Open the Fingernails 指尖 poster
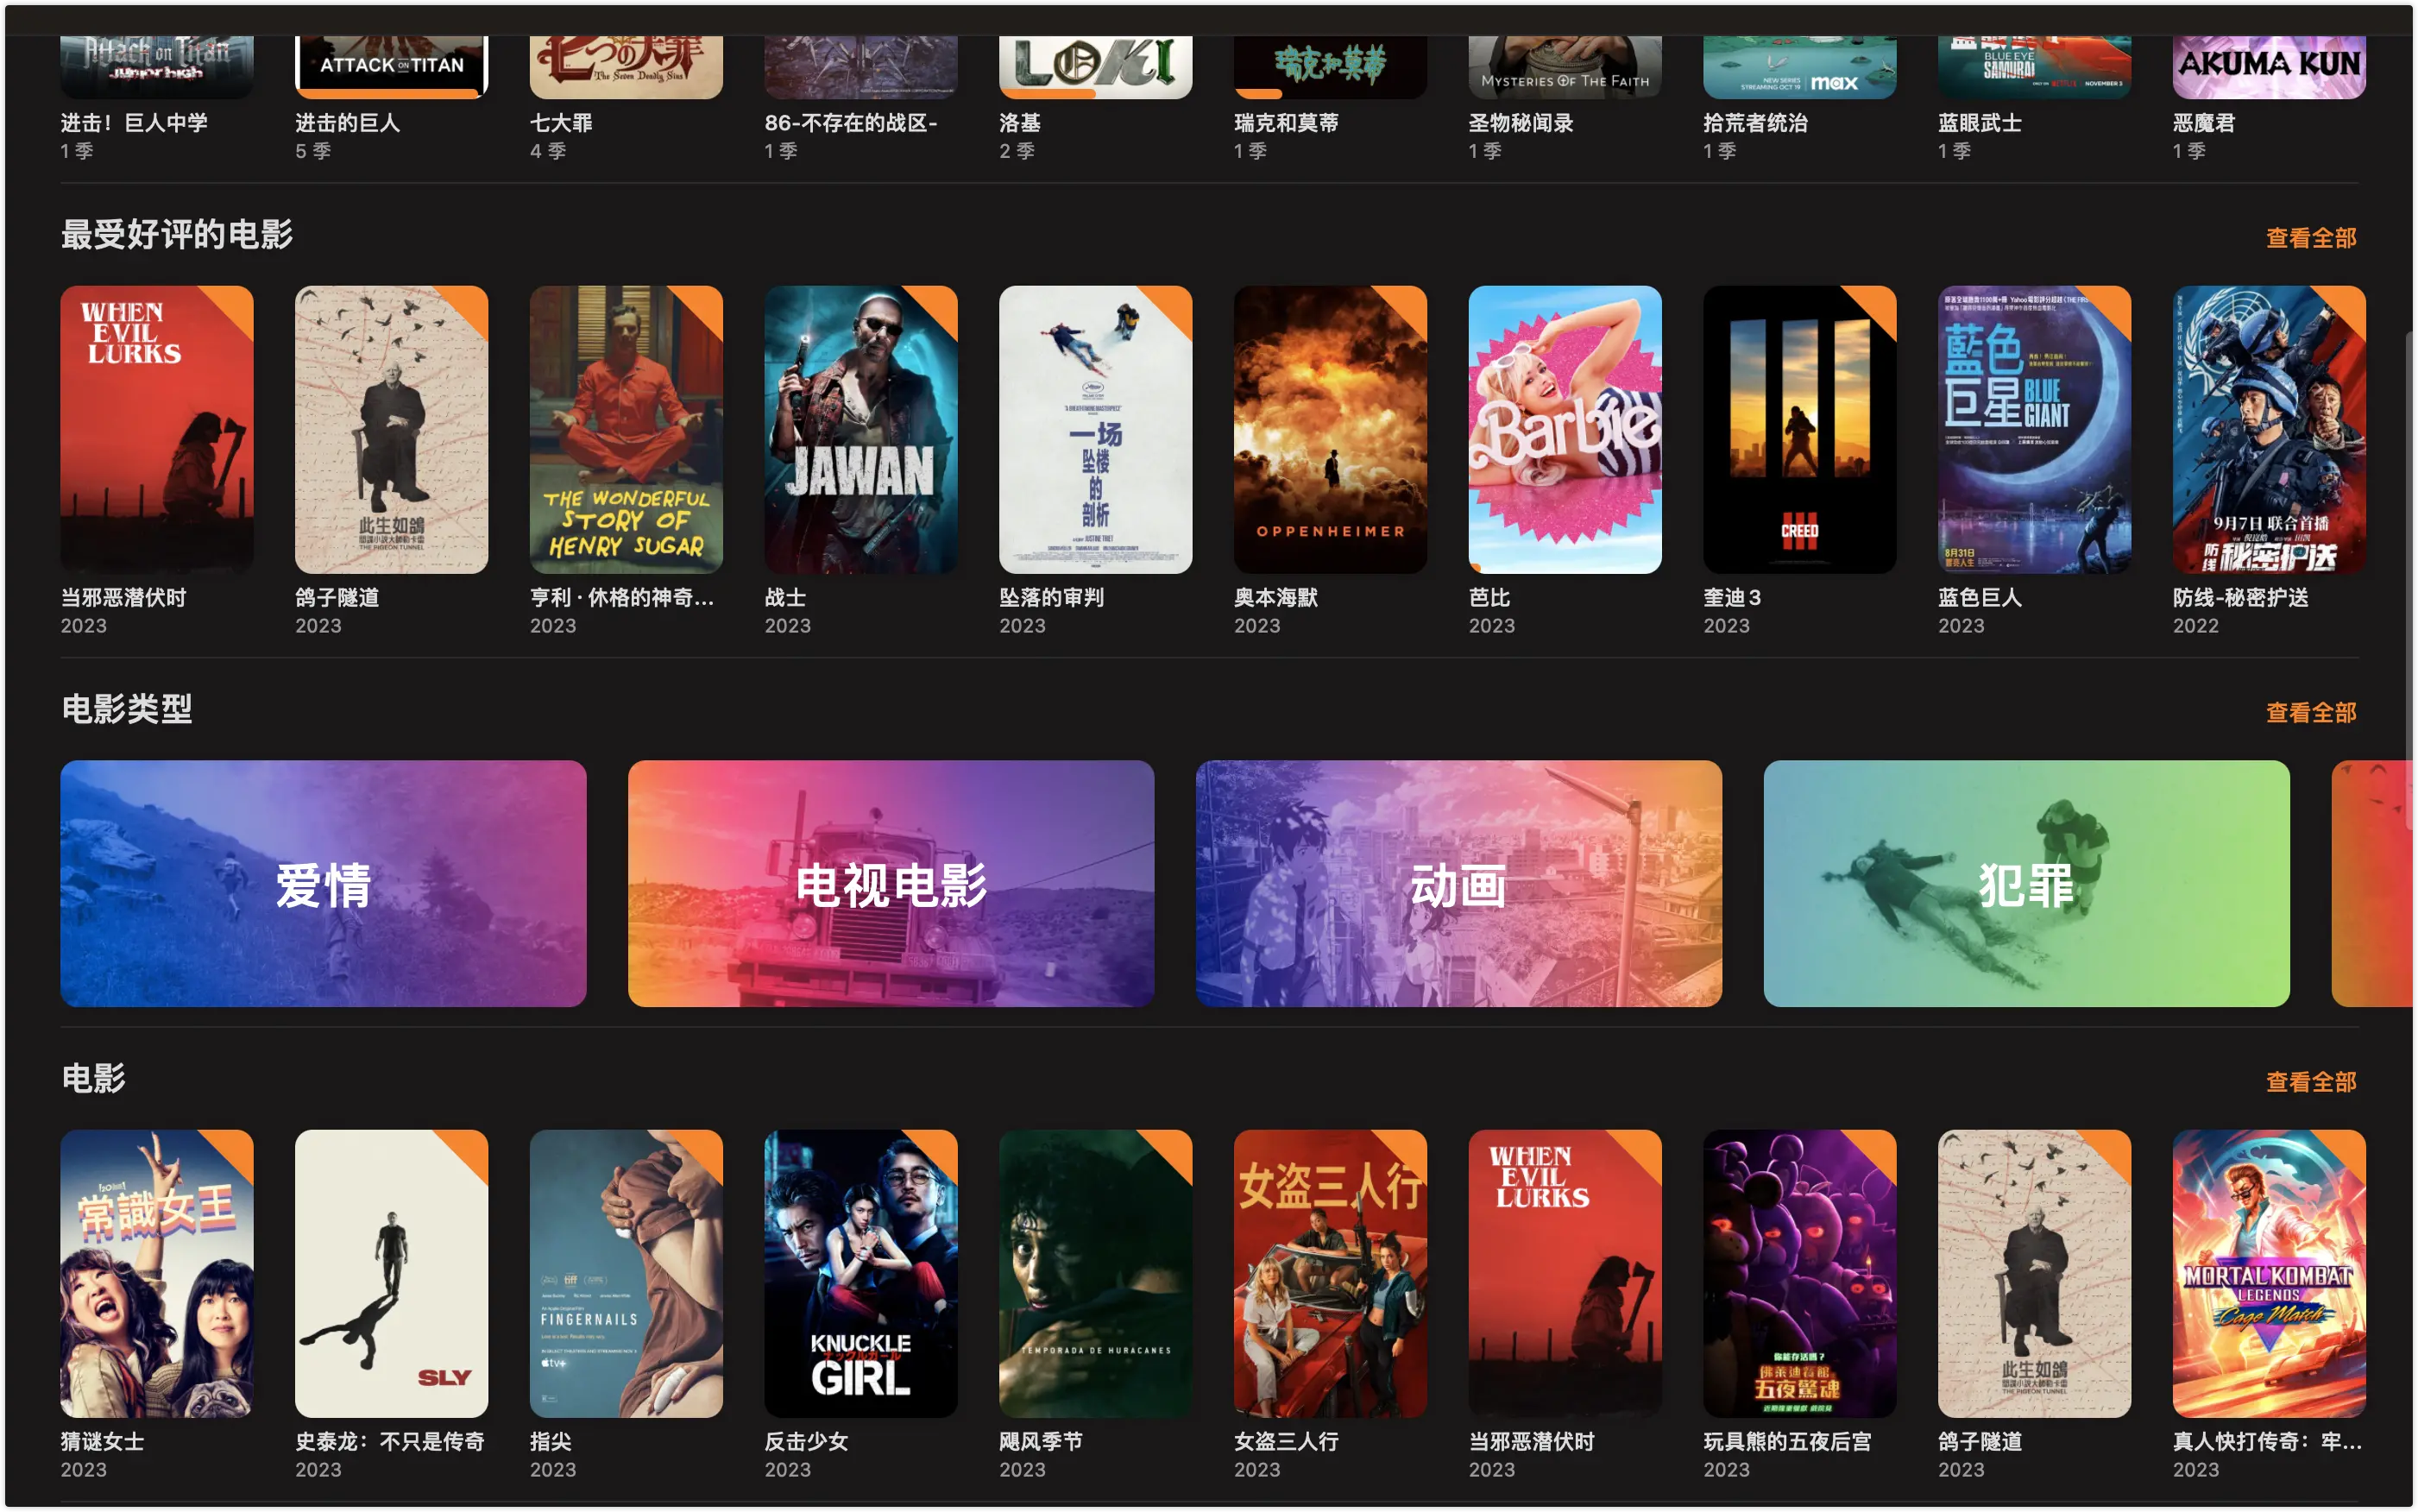 coord(626,1274)
